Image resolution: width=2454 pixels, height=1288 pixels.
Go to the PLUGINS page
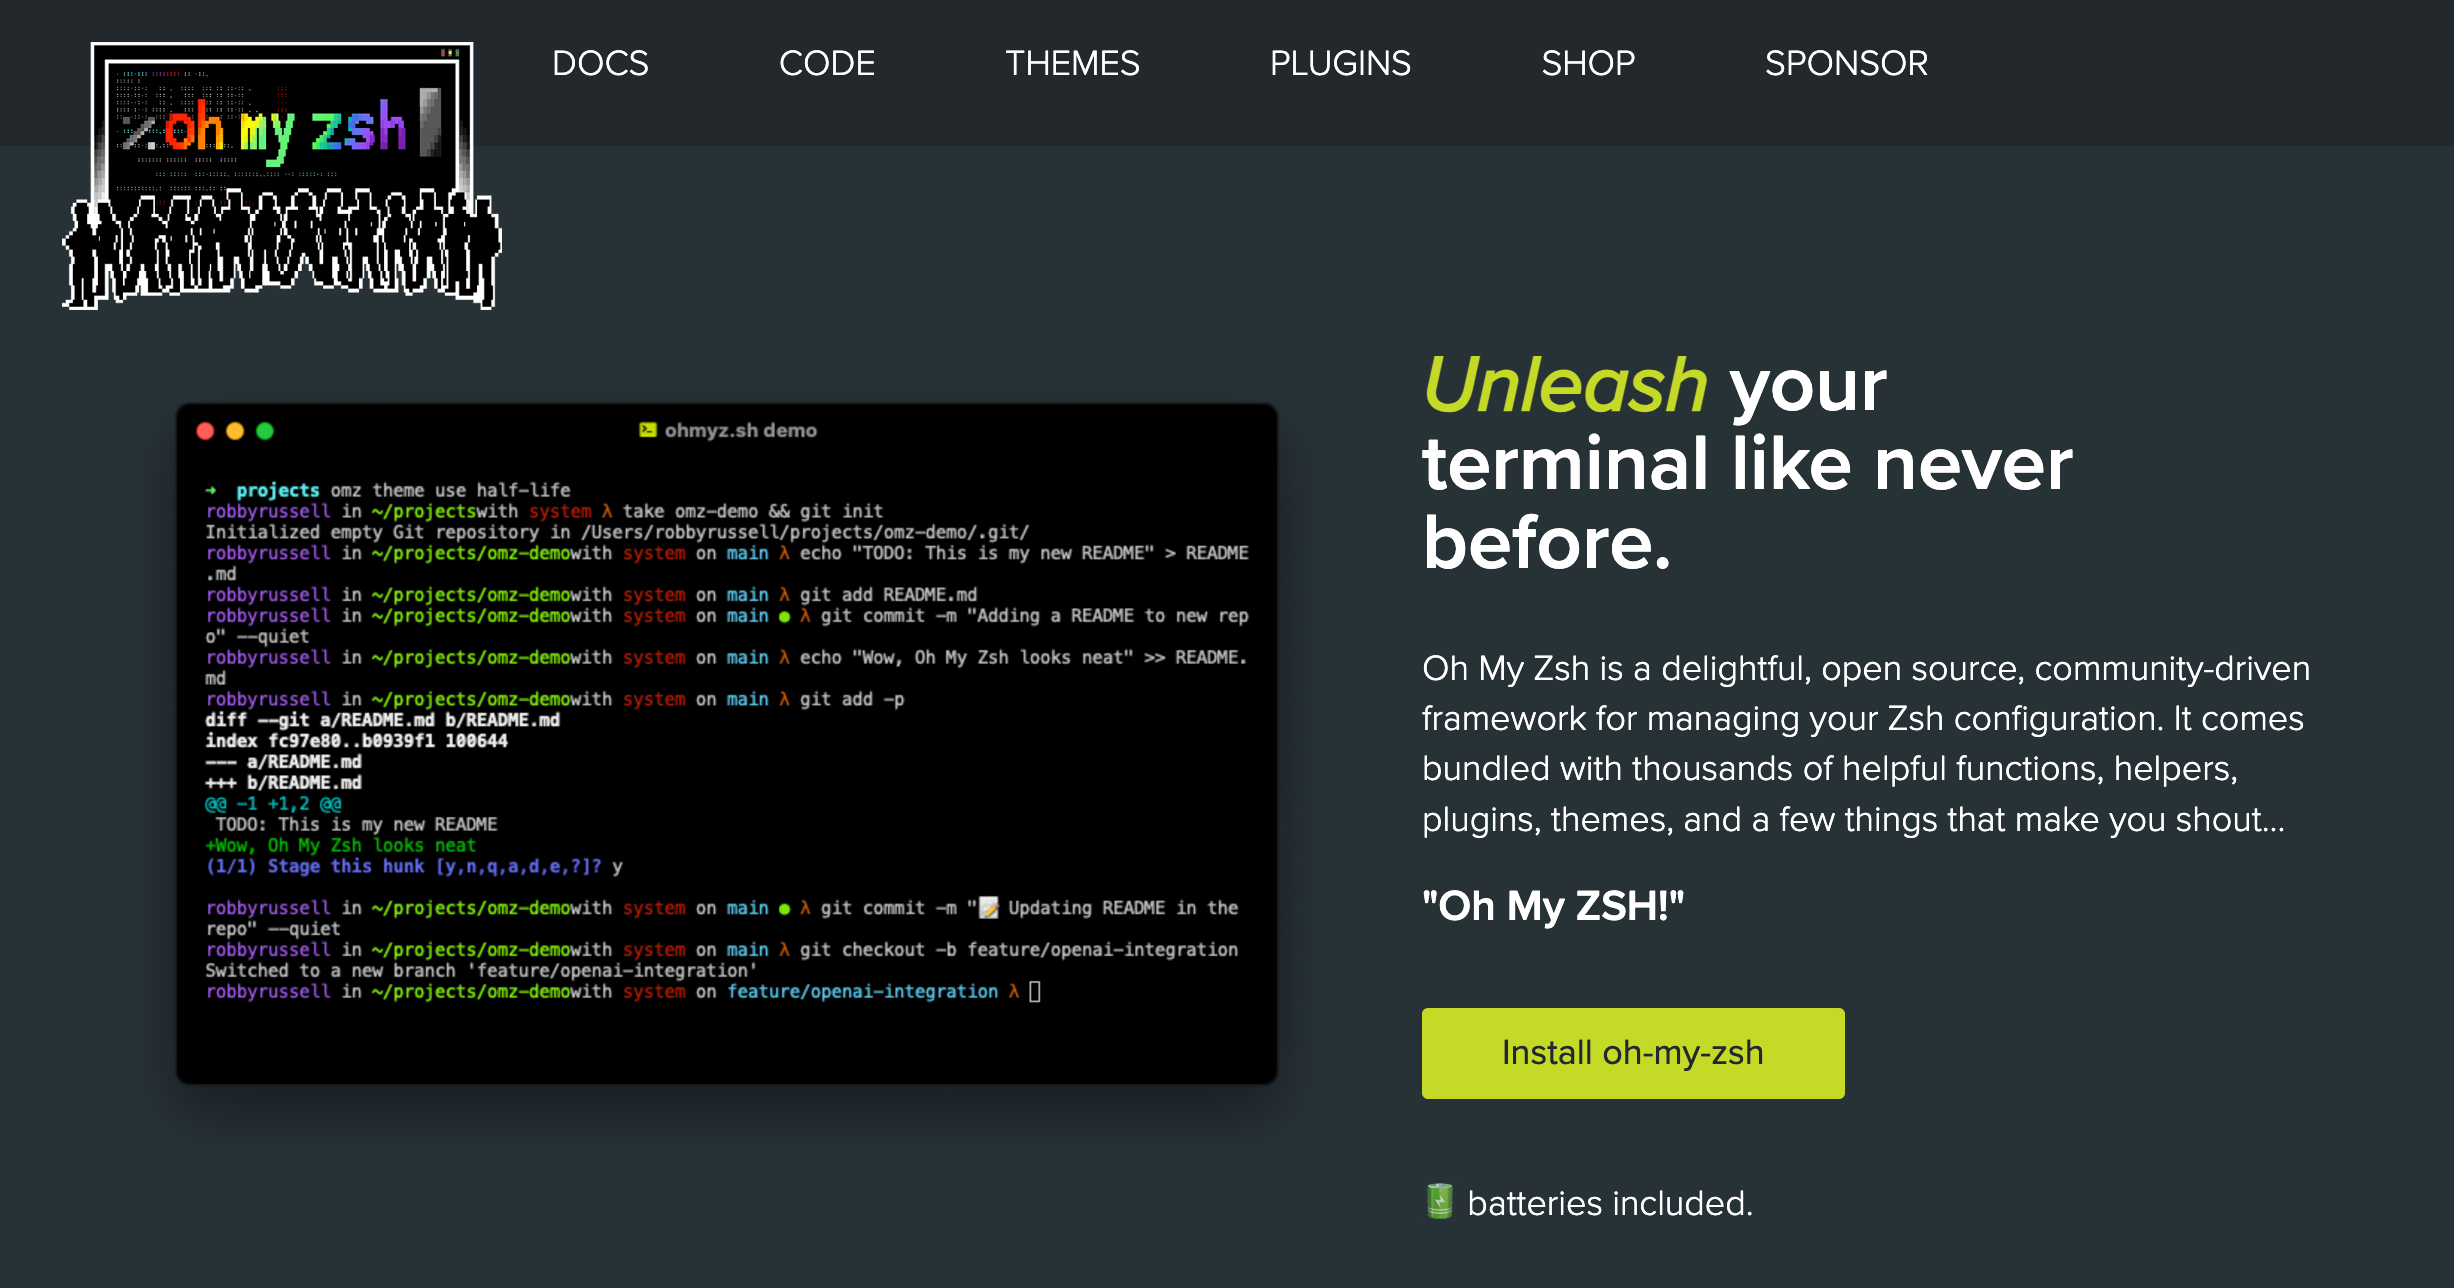[x=1340, y=63]
